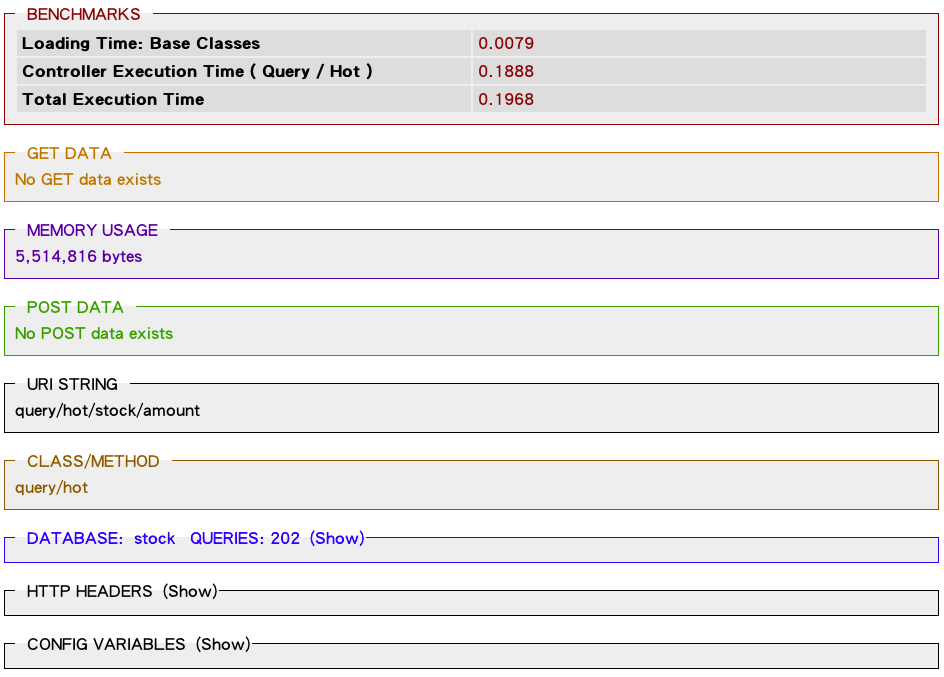Select the 0.0079 loading time value
Screen dimensions: 944x677
click(x=506, y=43)
